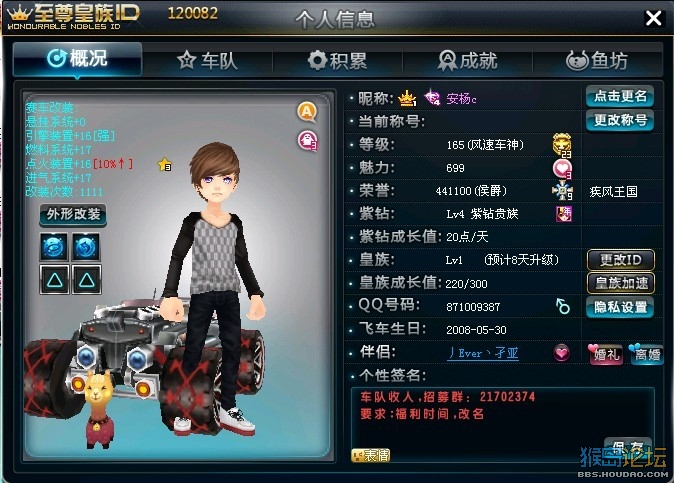Click the 点击更名 rename button

tap(620, 96)
